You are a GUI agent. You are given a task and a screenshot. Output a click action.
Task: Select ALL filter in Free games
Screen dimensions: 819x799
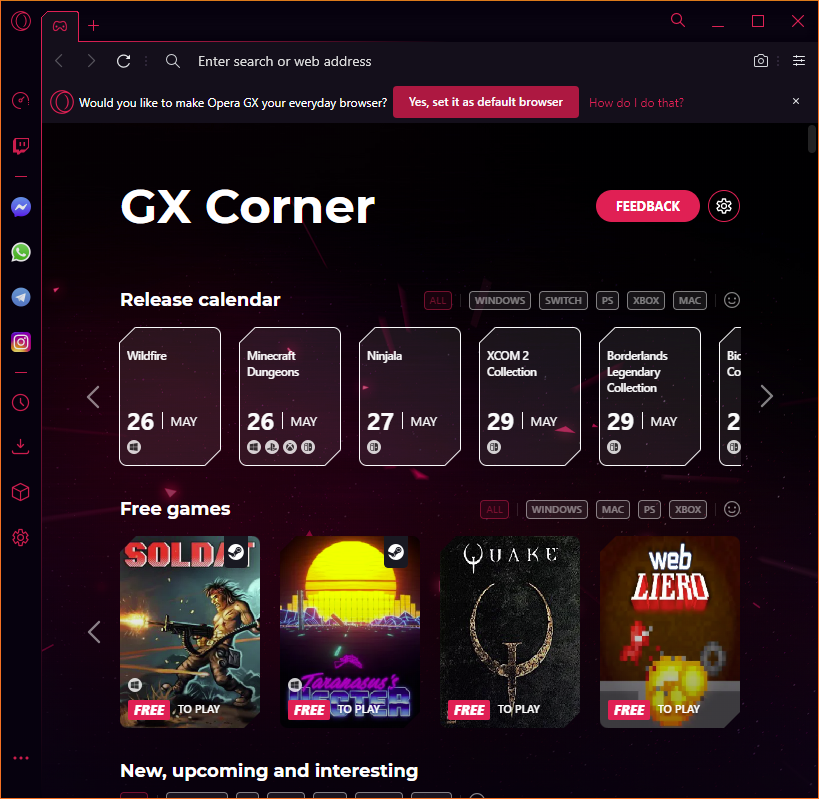494,509
